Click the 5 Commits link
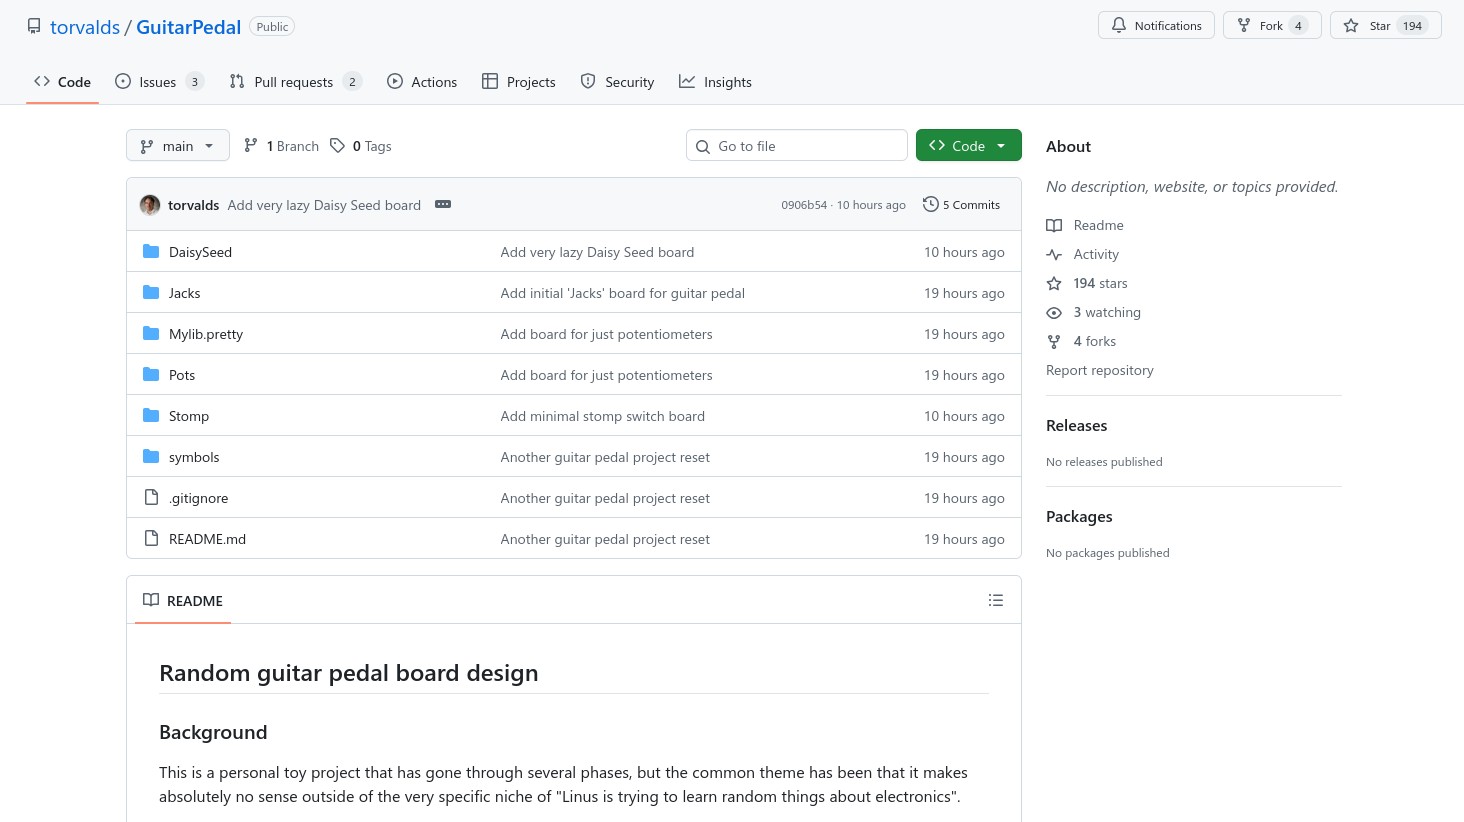 pyautogui.click(x=961, y=204)
